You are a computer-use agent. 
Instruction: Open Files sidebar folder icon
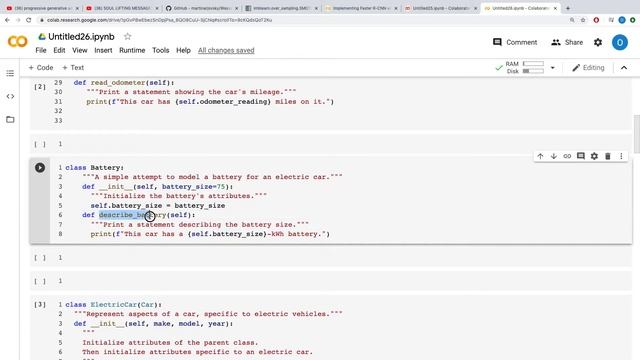tap(10, 119)
